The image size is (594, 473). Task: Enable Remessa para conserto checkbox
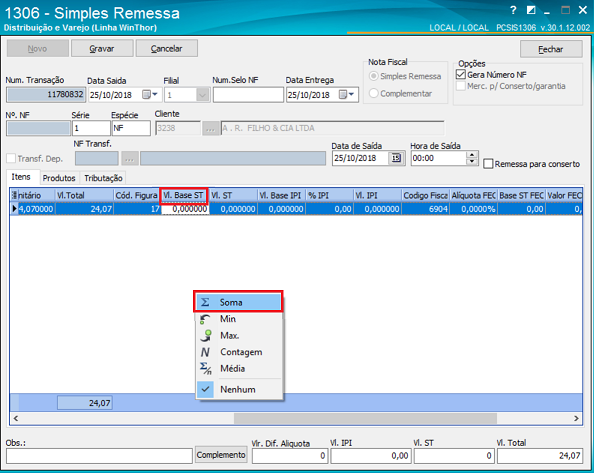pyautogui.click(x=489, y=164)
